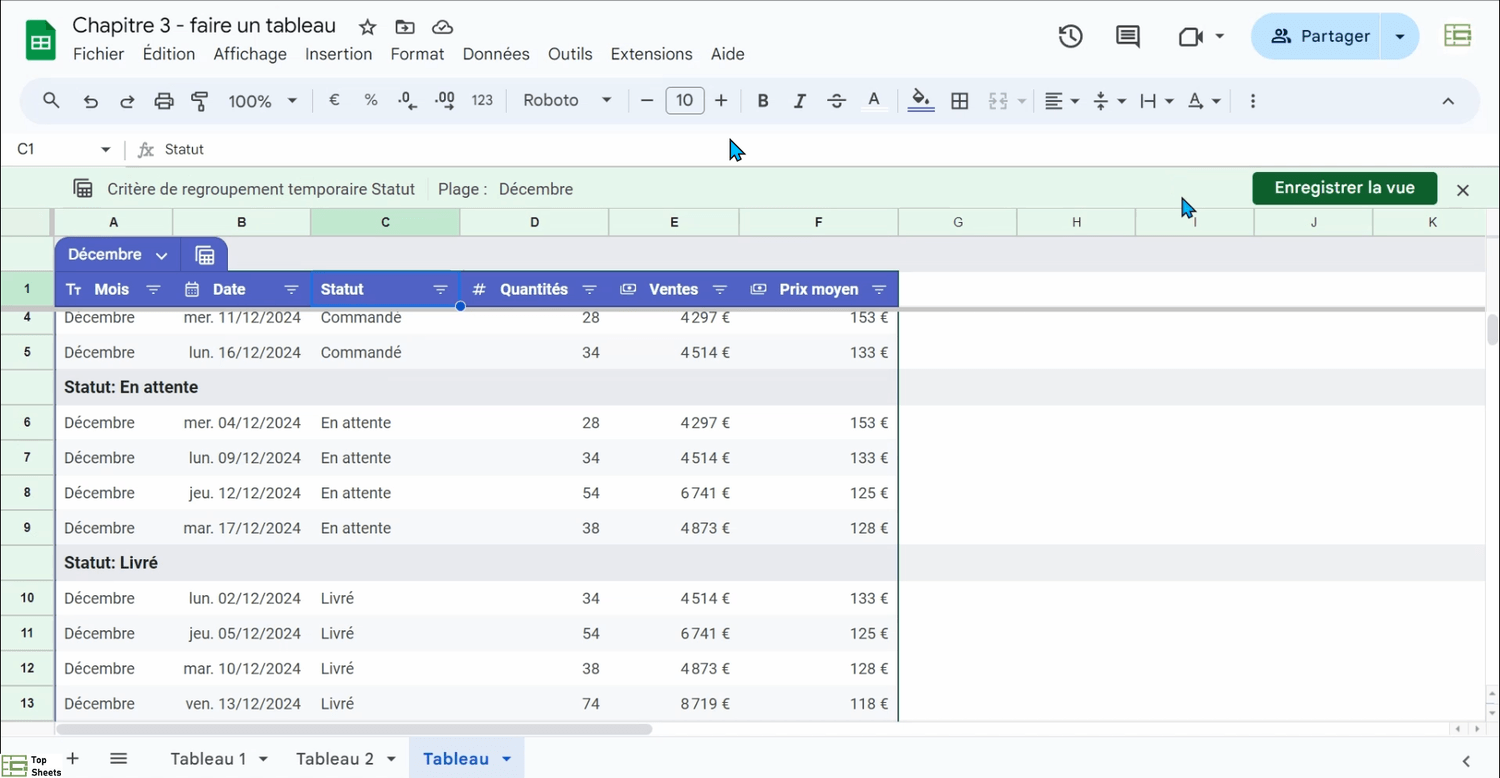Click the Partager share button
Screen dimensions: 1500x778
click(1319, 37)
